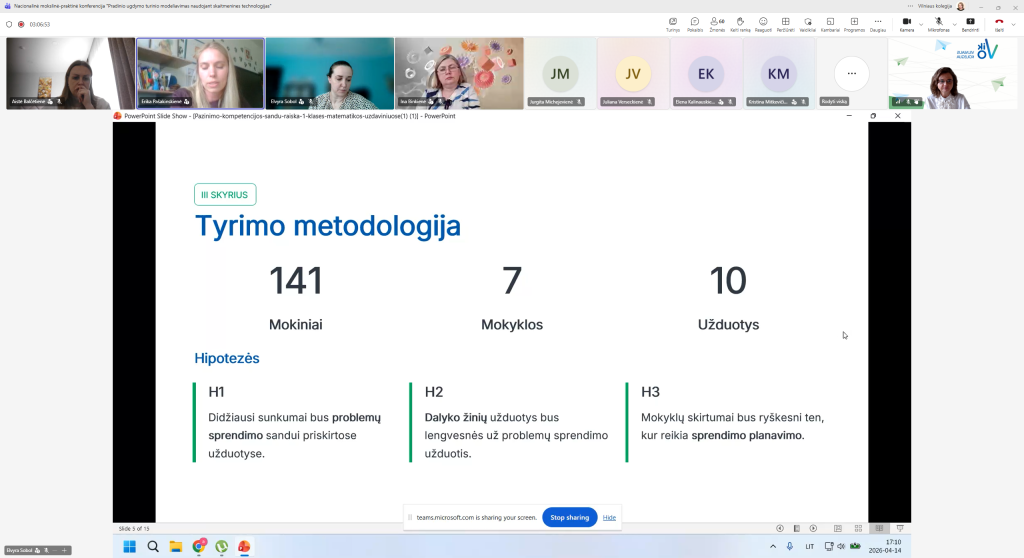Go to next slide in PowerPoint
Viewport: 1024px width, 558px height.
point(813,528)
